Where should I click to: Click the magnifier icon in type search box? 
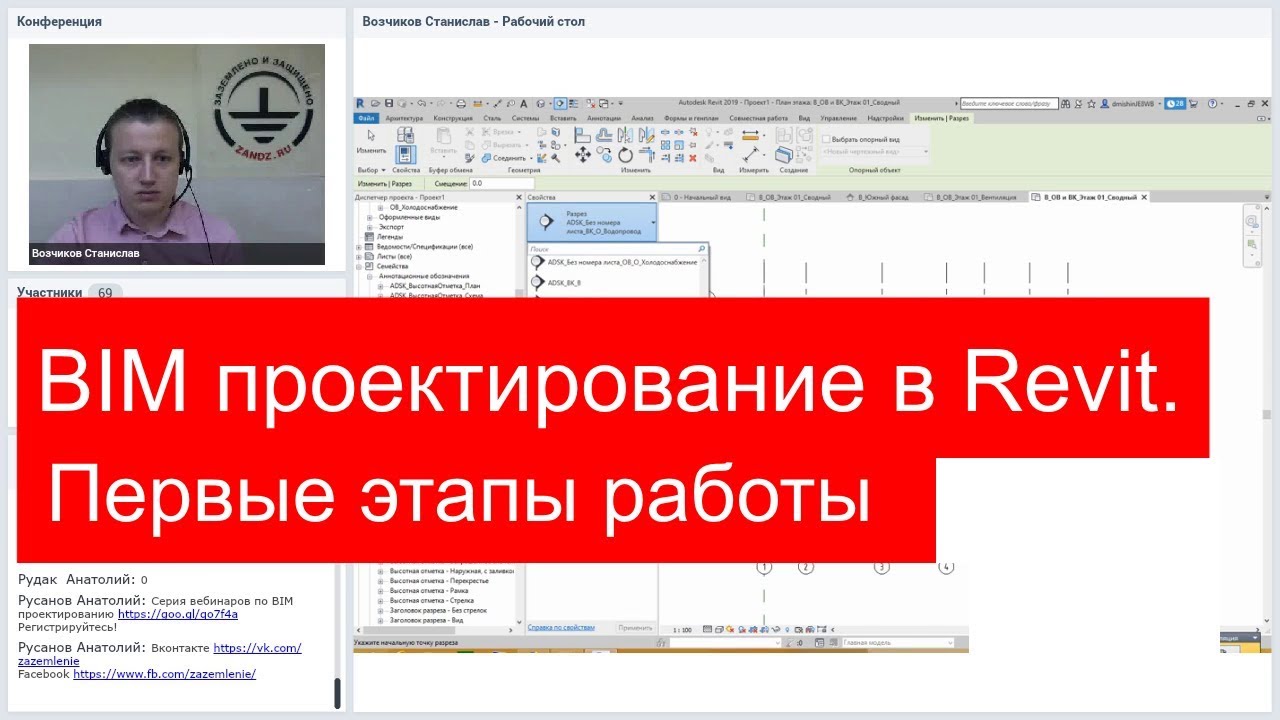(x=702, y=249)
